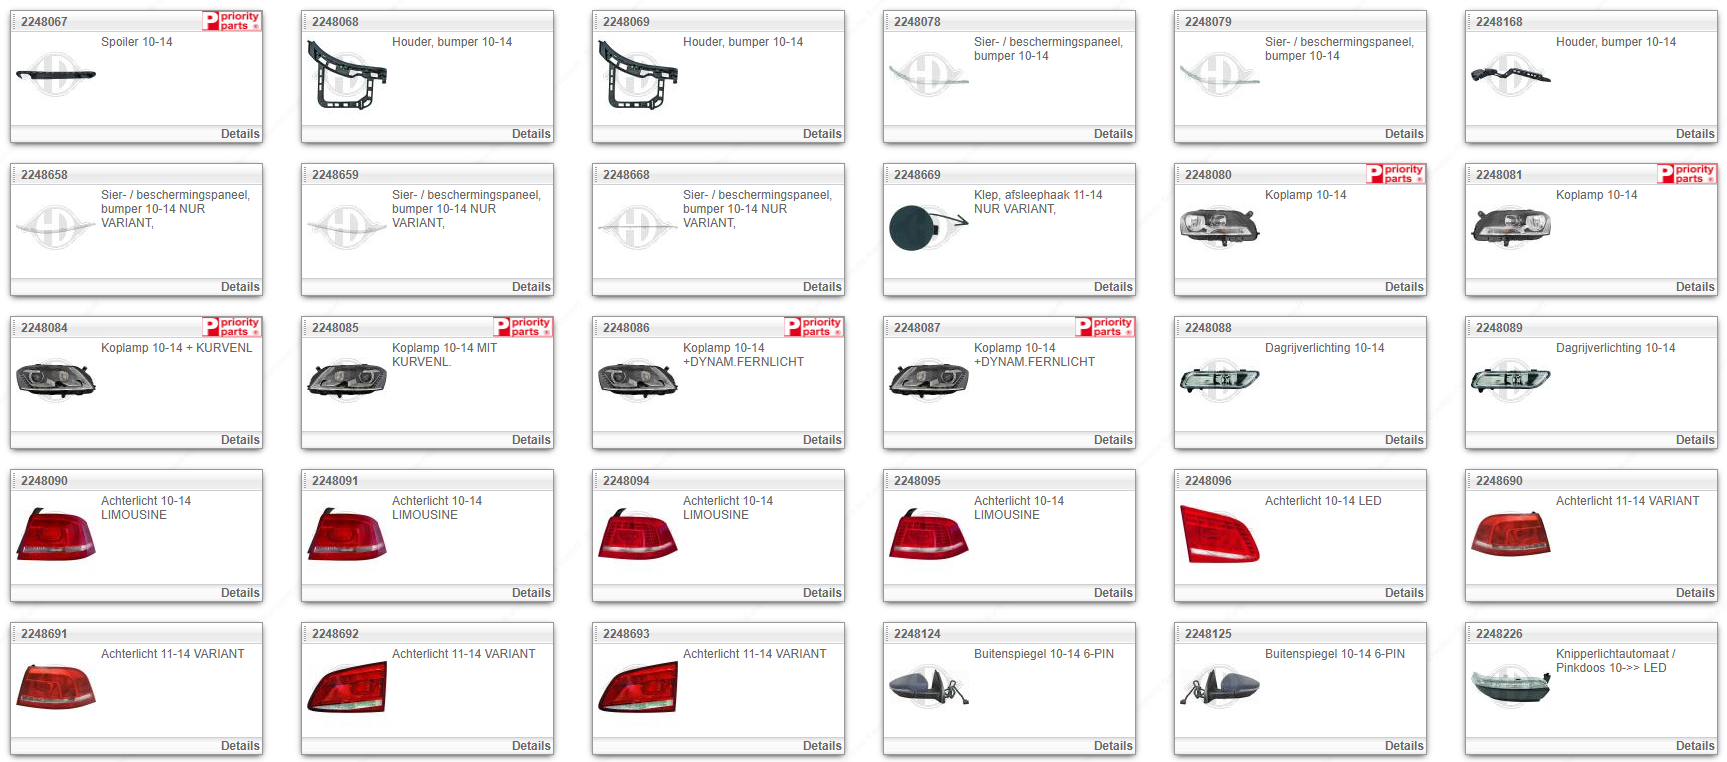
Task: Click priority parts badge on item 2248086
Action: pos(814,327)
